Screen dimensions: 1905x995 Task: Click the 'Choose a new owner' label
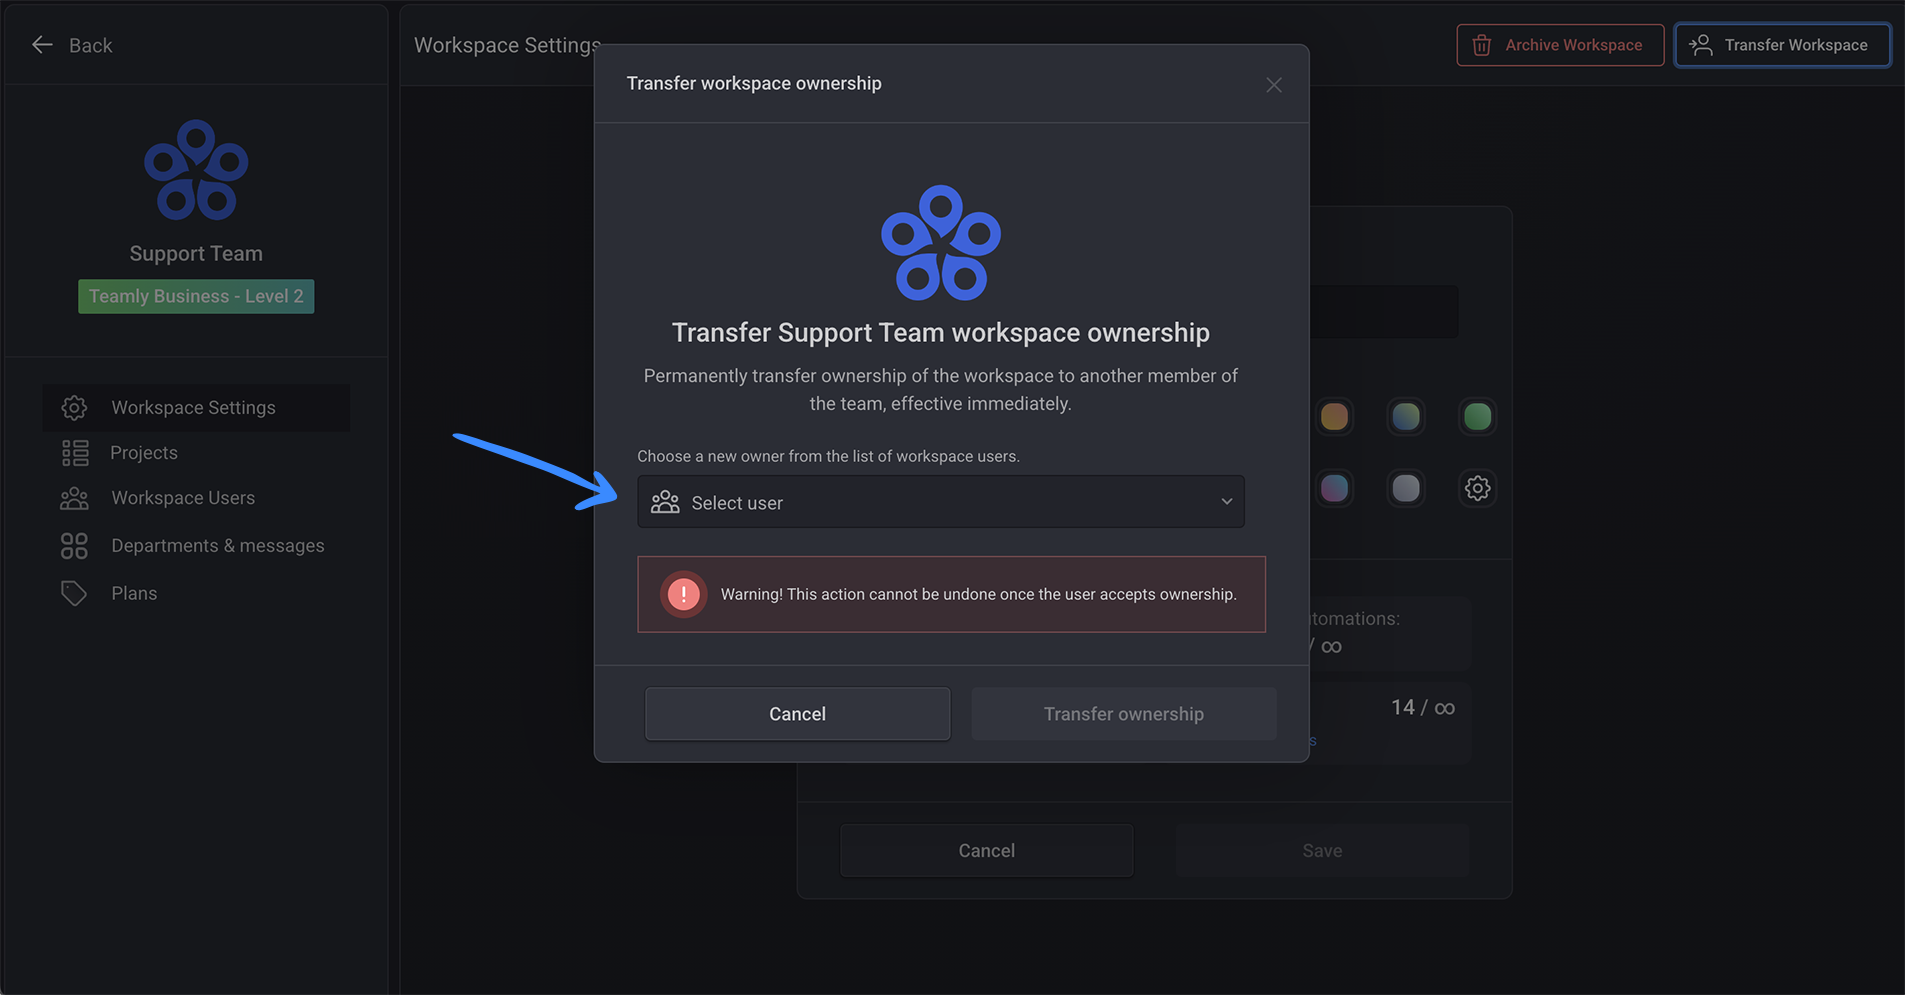click(x=829, y=456)
